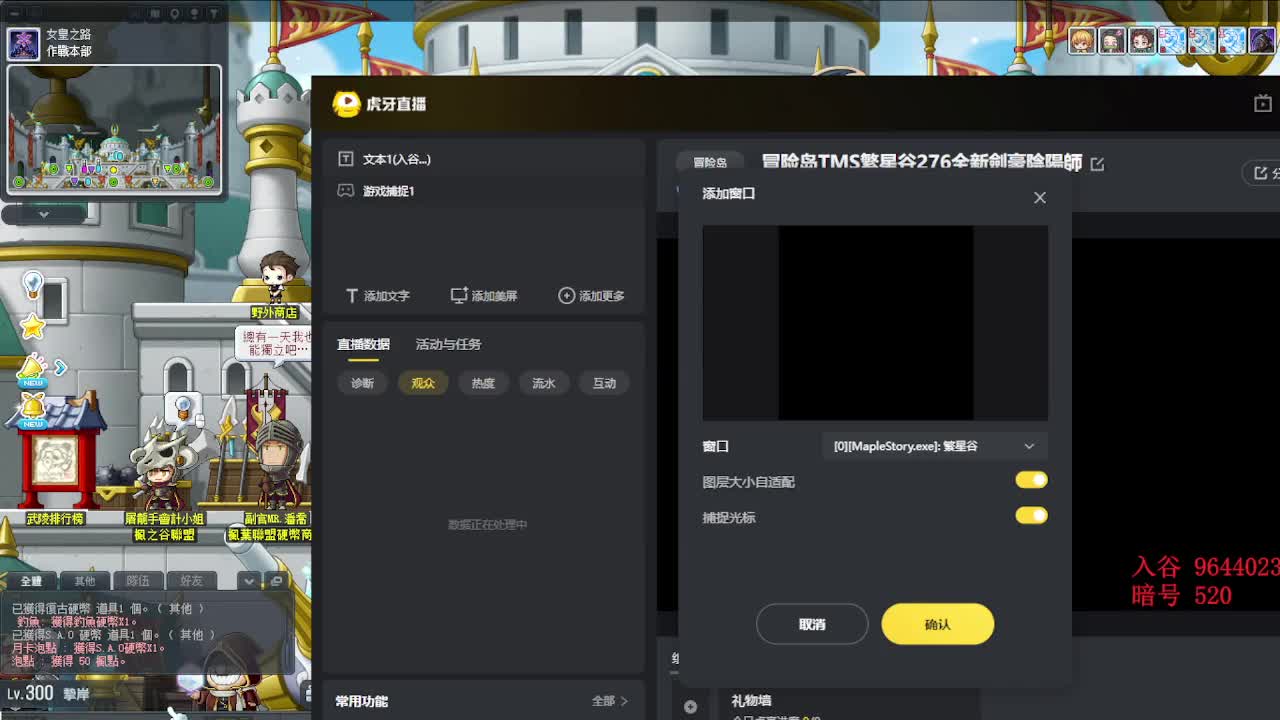Click the lightbulb hint icon in game
Image resolution: width=1280 pixels, height=720 pixels.
point(33,286)
